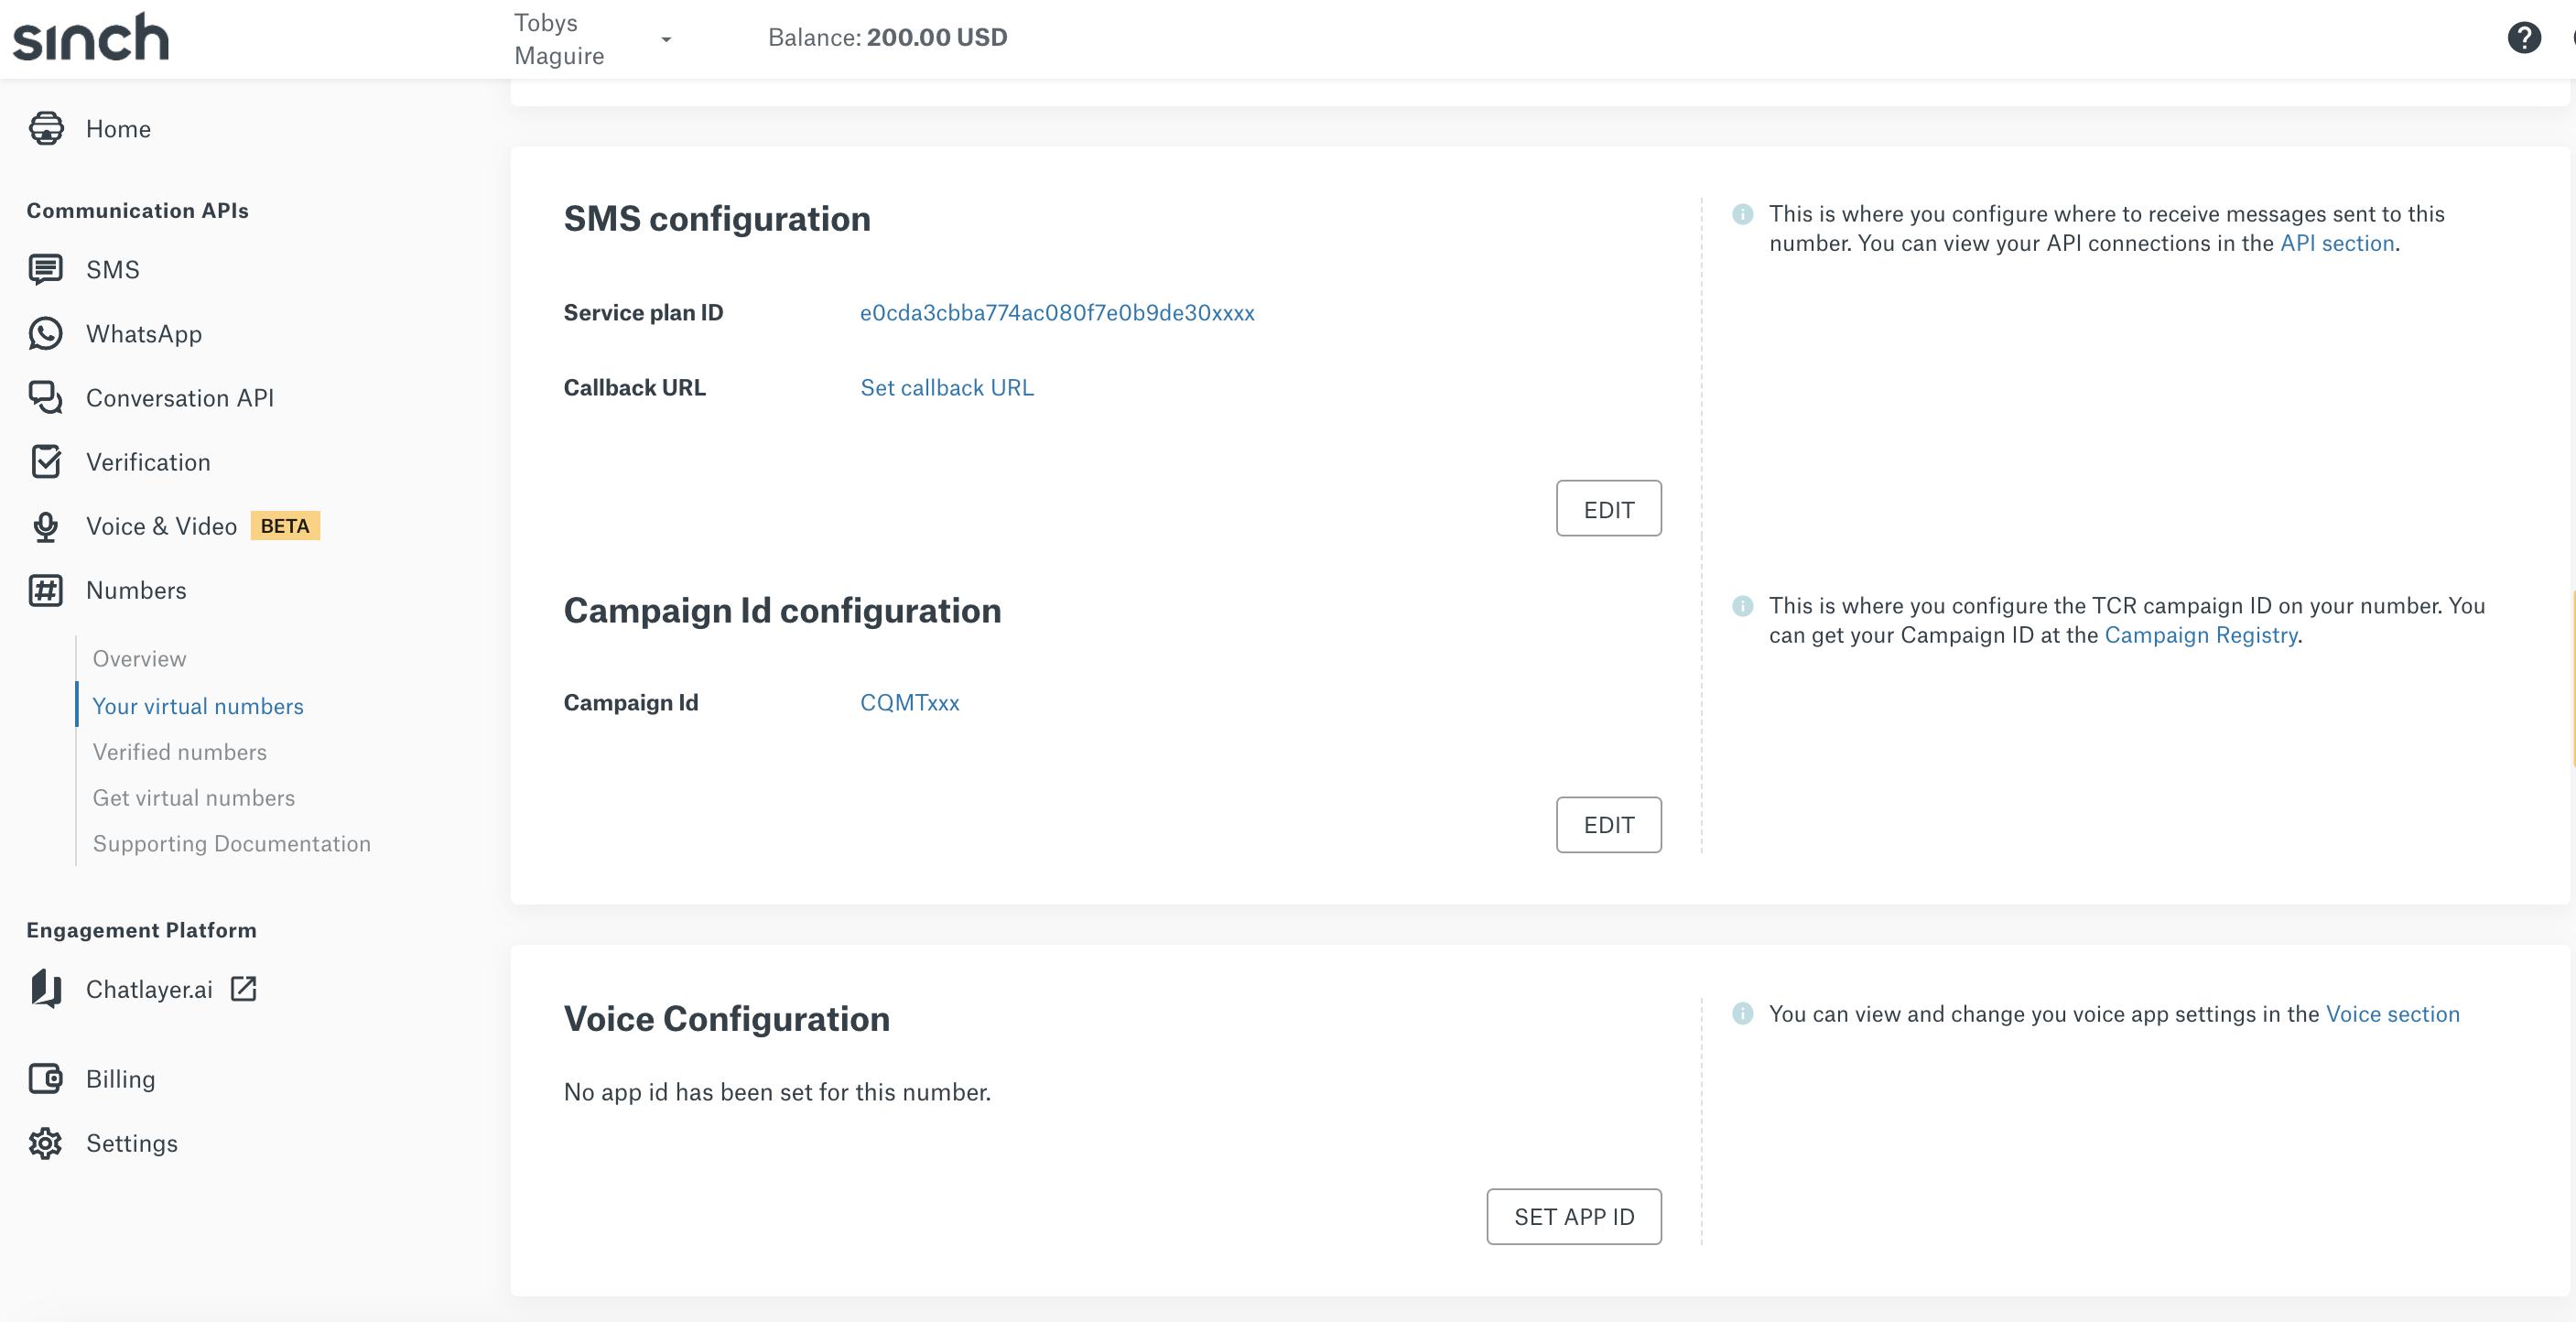Open the Billing menu item
Screen dimensions: 2576x1322
[120, 1079]
